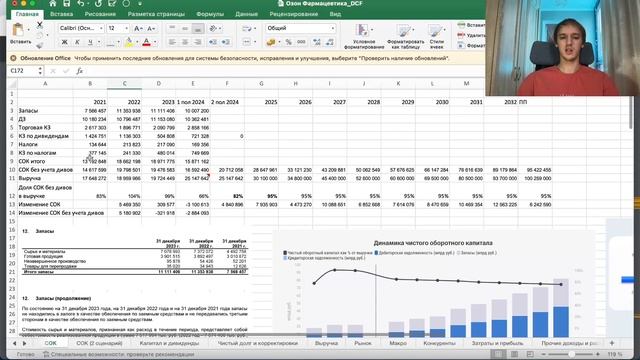Viewport: 640px width, 360px height.
Task: Apply thousands separator (000) format
Action: click(x=301, y=42)
